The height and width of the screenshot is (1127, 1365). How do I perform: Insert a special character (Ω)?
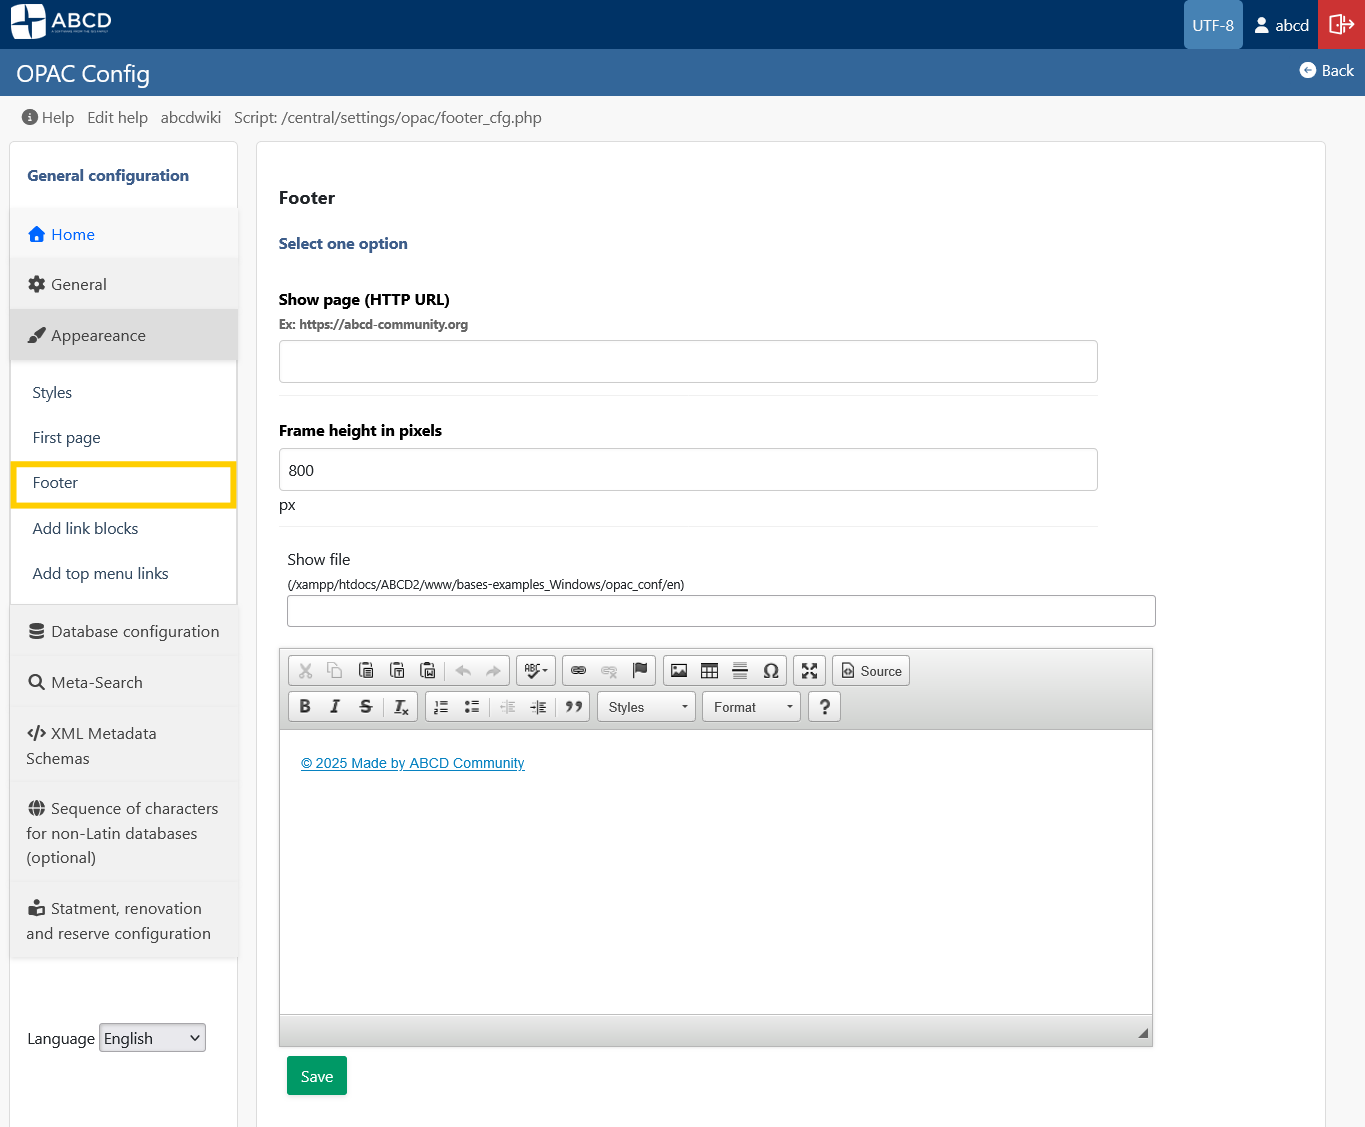pyautogui.click(x=771, y=670)
